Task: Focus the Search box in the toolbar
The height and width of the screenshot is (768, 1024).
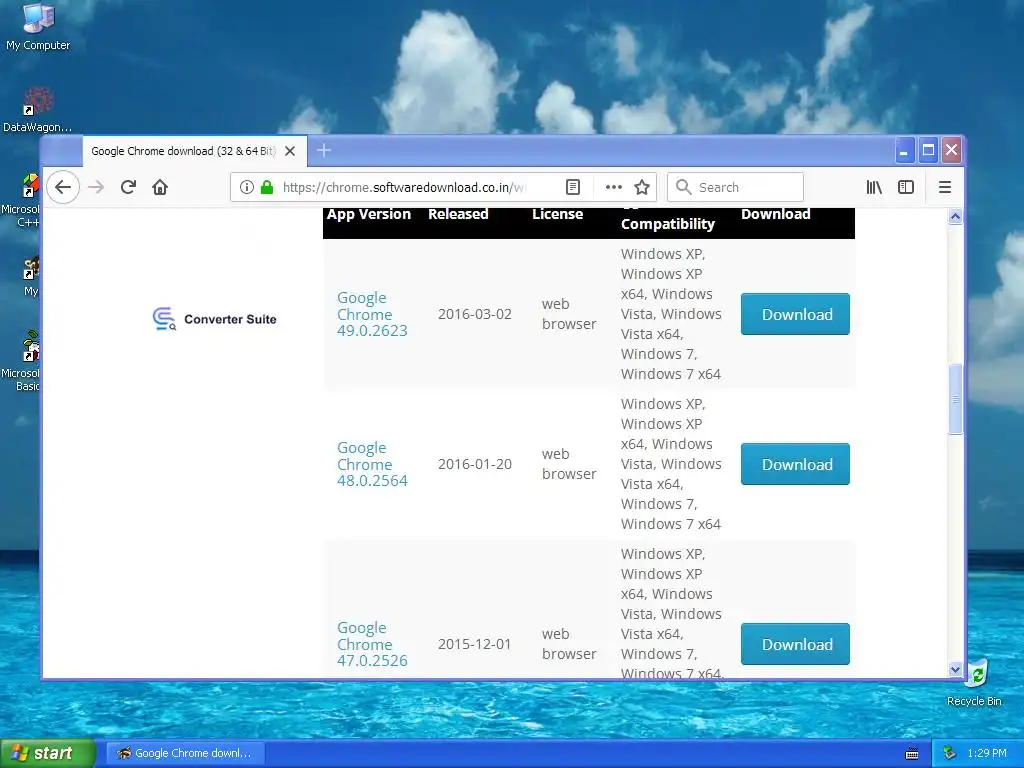Action: click(735, 187)
